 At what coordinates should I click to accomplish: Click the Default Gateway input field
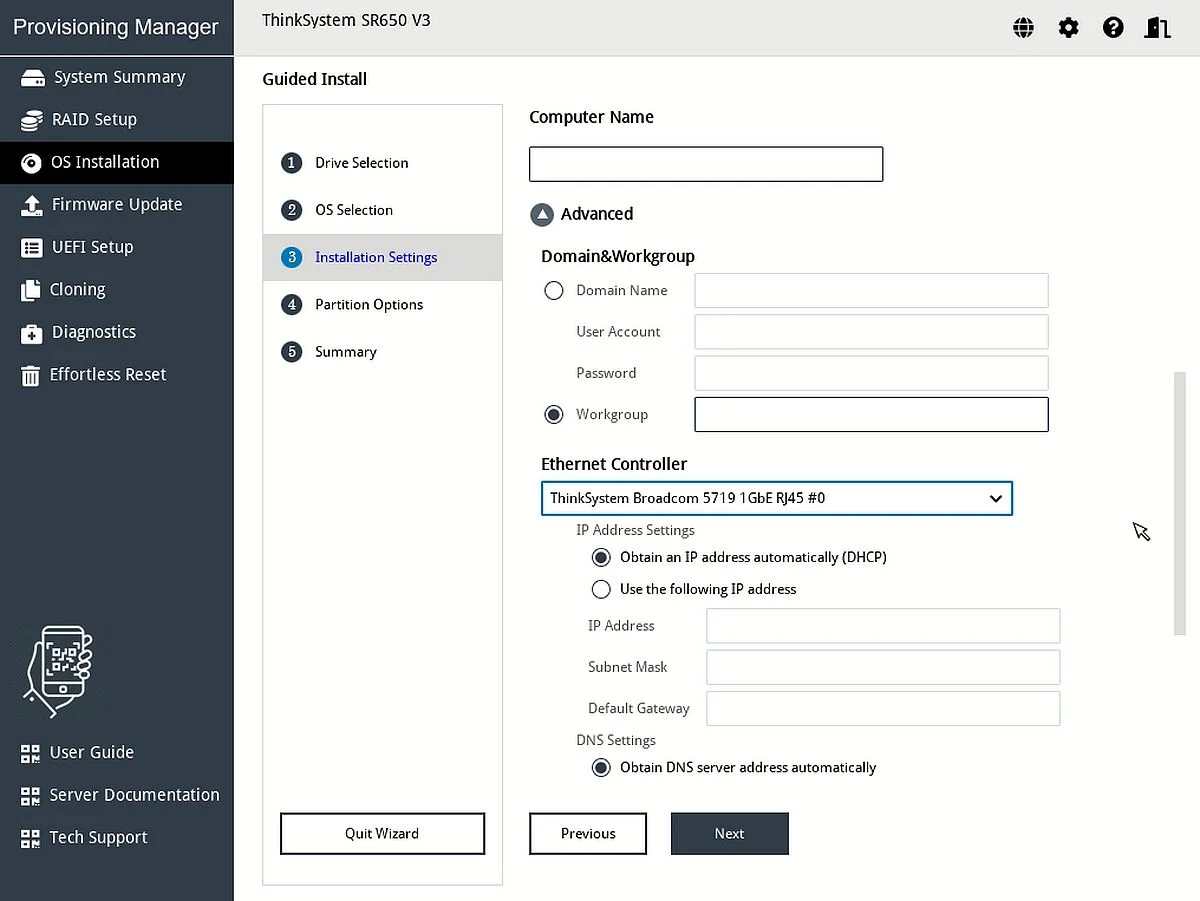(883, 708)
